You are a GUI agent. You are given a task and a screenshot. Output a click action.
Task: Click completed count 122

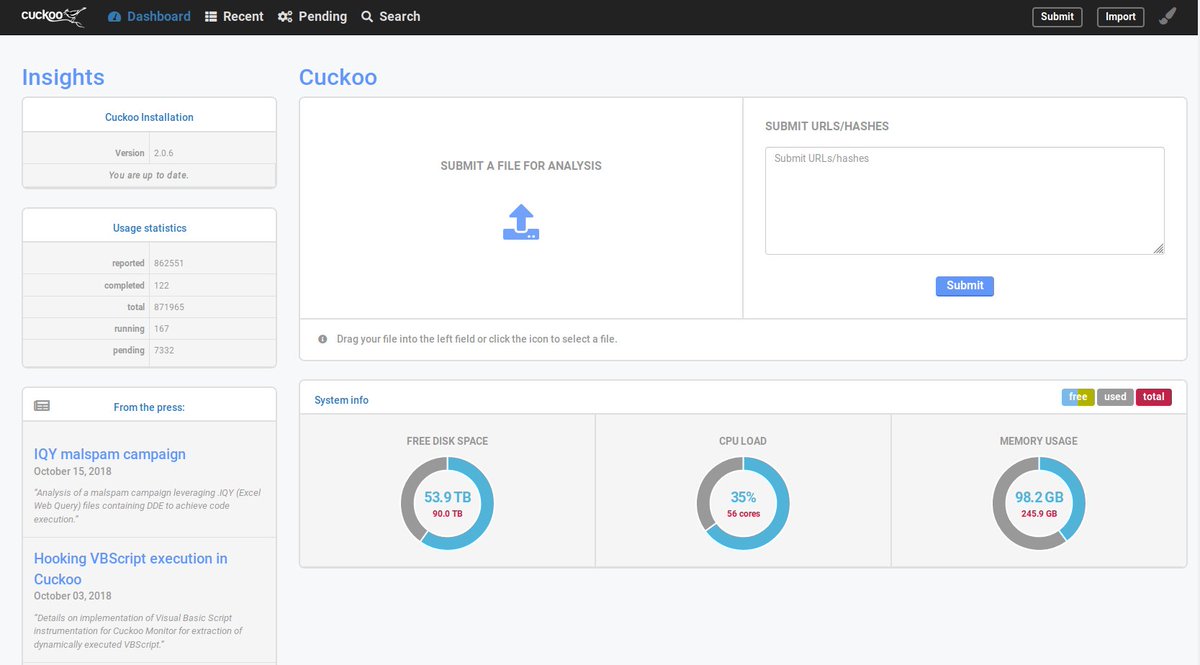(161, 286)
